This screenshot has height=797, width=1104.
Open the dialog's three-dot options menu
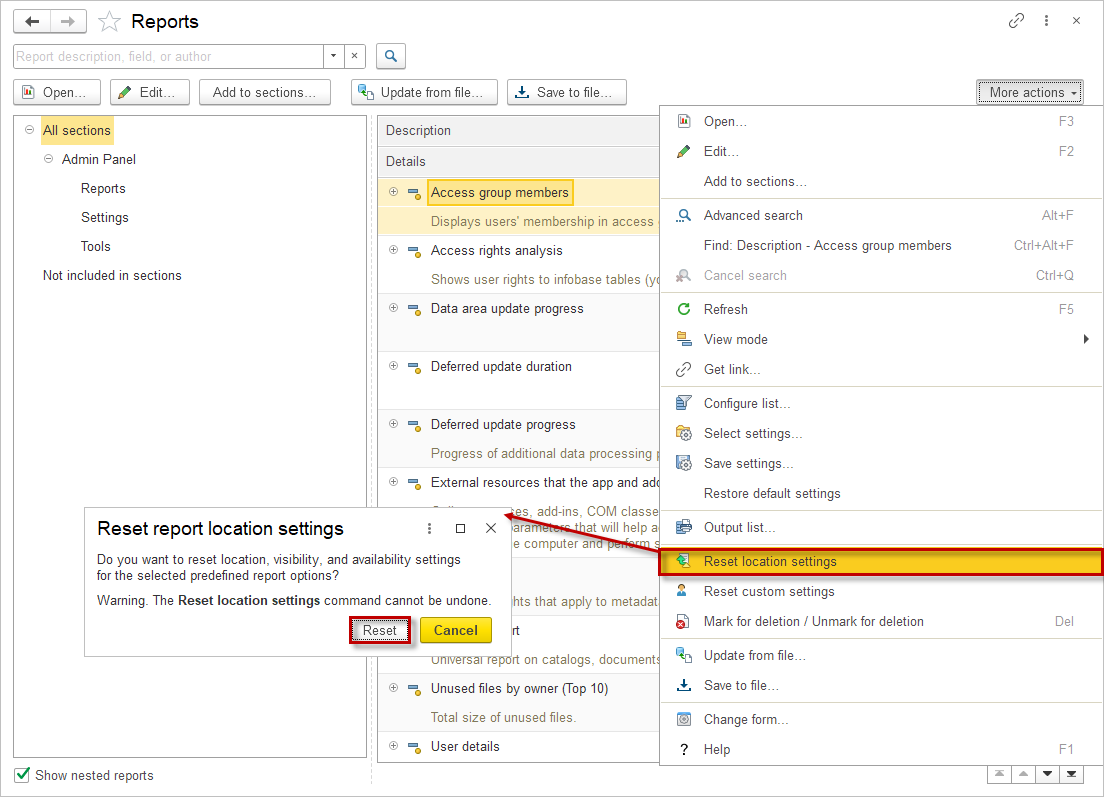click(x=430, y=528)
